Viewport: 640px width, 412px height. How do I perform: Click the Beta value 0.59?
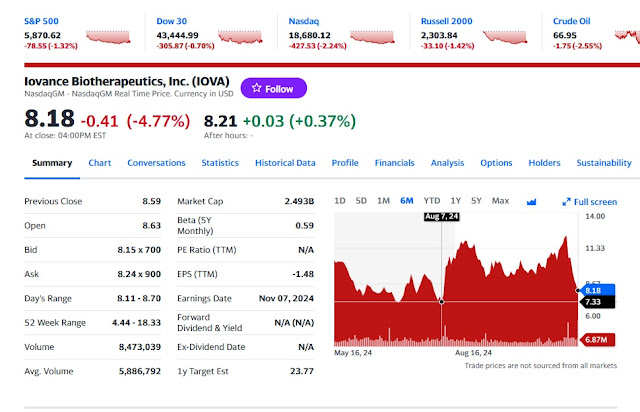click(304, 225)
